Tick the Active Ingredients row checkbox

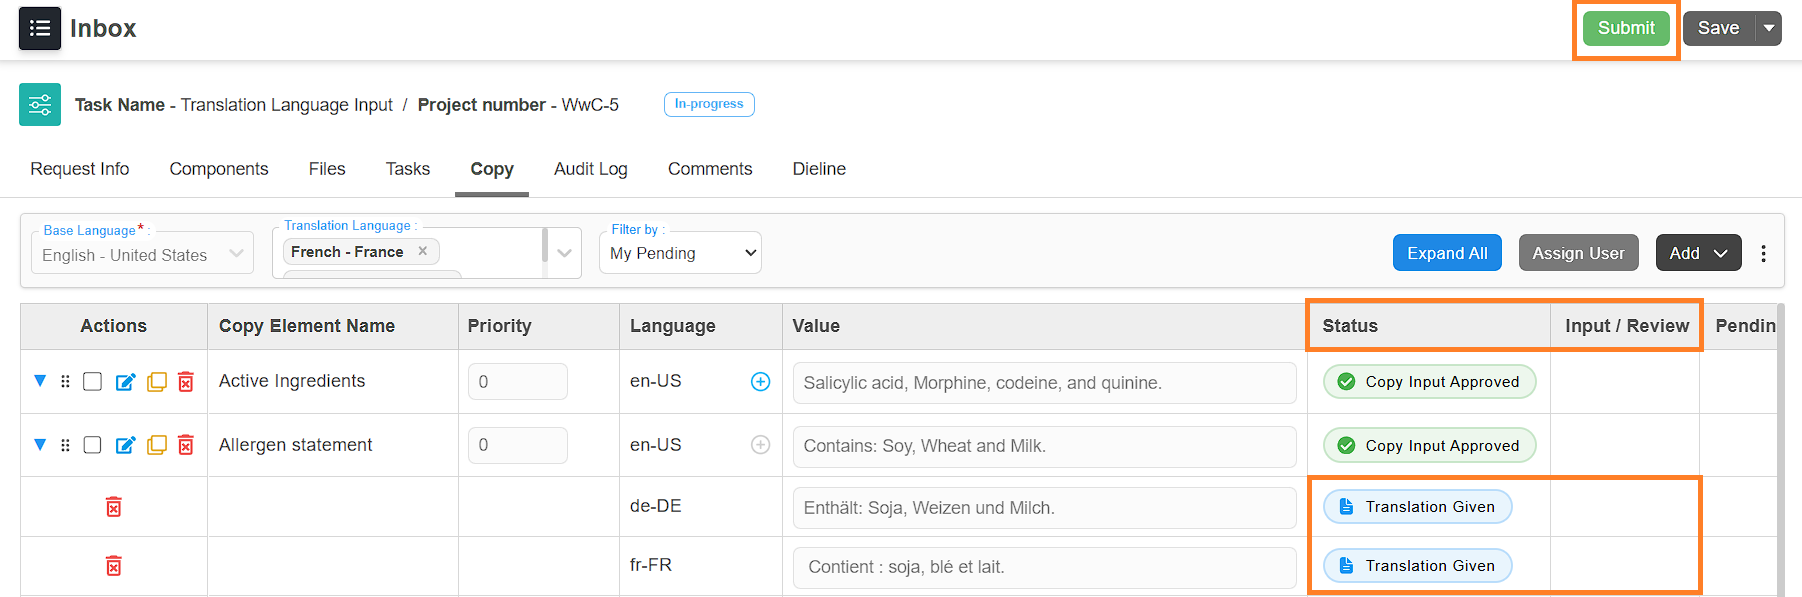click(92, 381)
